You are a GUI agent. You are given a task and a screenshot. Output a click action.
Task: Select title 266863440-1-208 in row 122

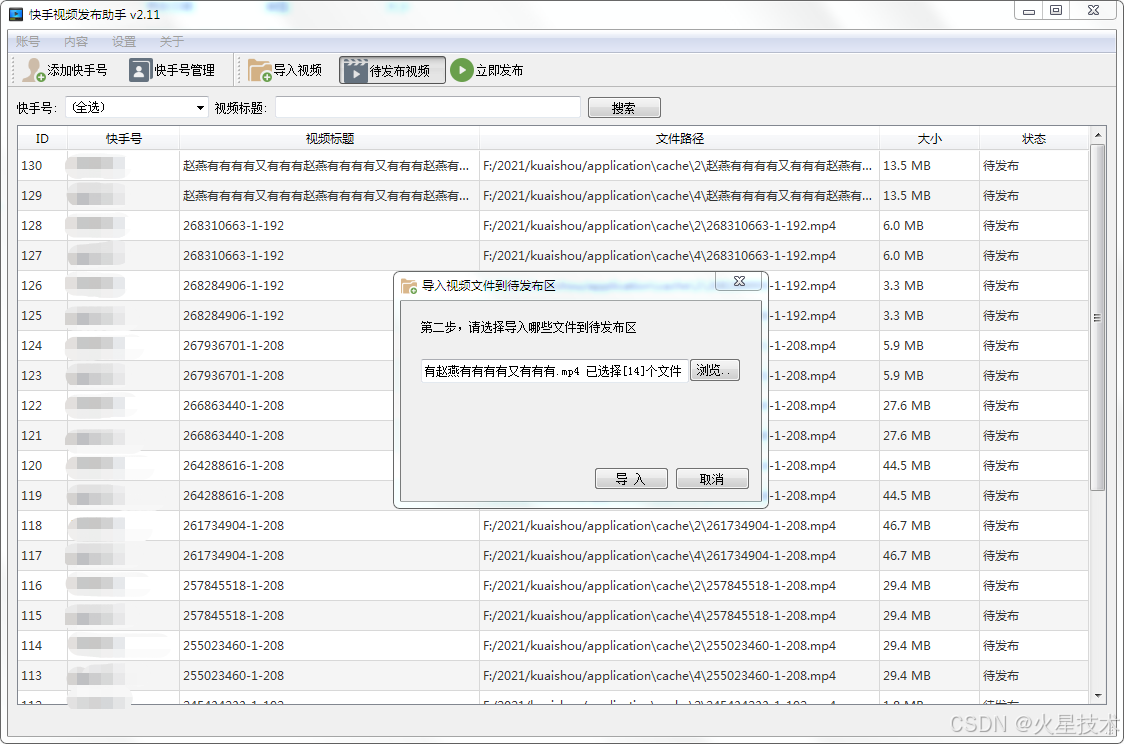pos(233,406)
